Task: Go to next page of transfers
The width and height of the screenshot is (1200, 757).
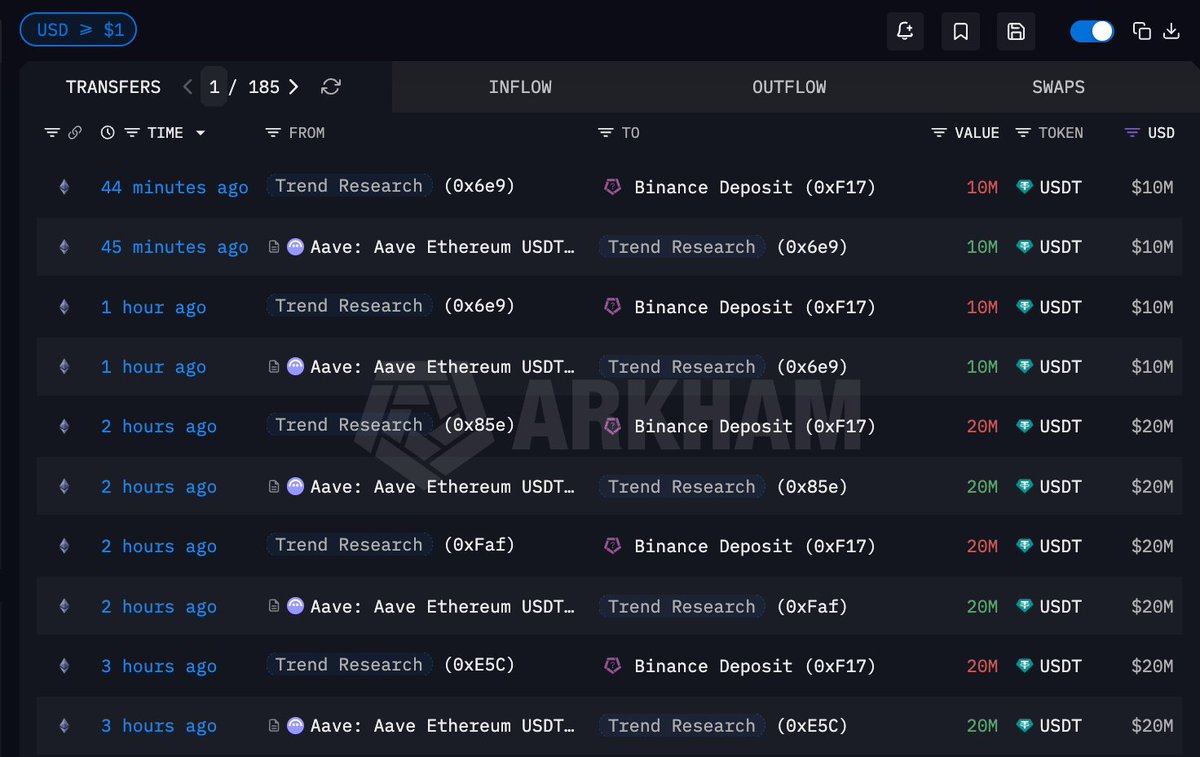Action: (x=293, y=87)
